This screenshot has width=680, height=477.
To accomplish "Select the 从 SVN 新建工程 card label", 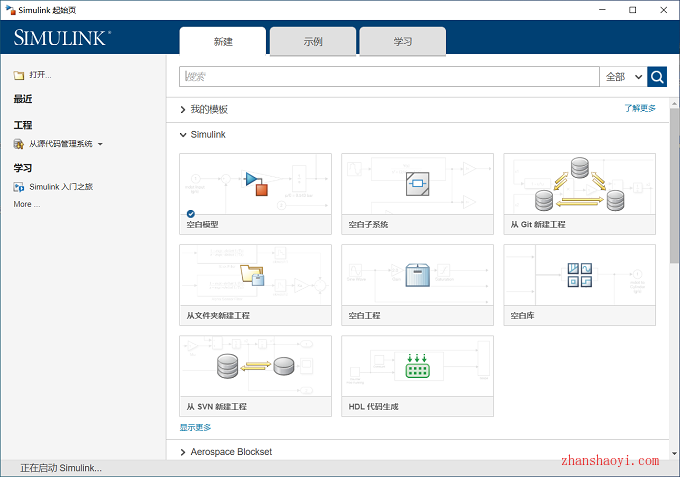I will (216, 407).
